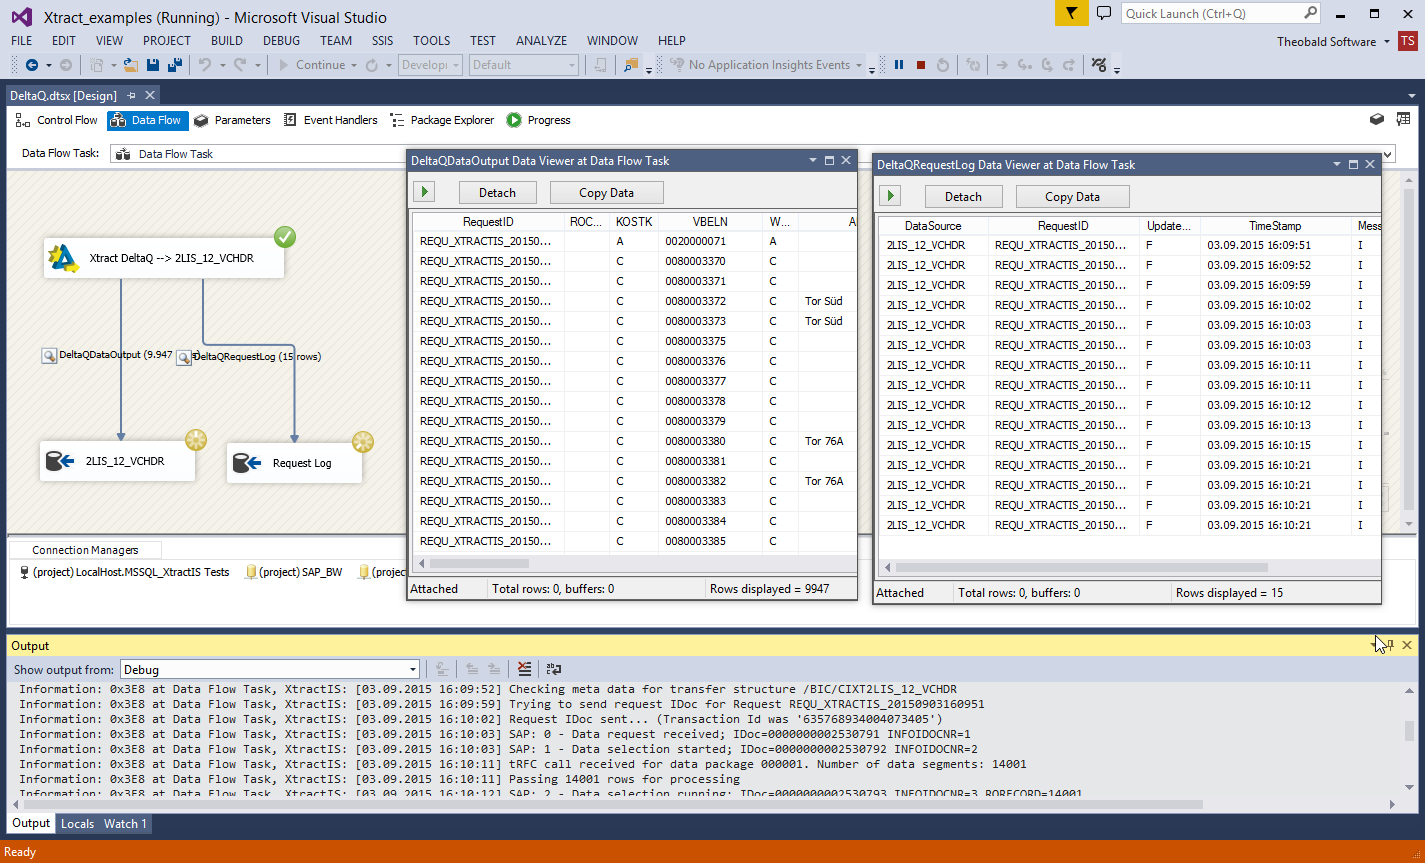
Task: Pause debugging with Break All icon
Action: 899,65
